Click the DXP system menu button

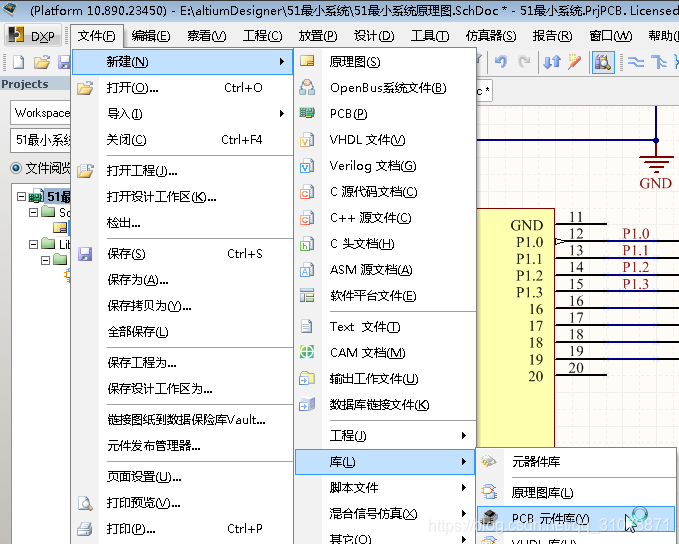point(33,36)
